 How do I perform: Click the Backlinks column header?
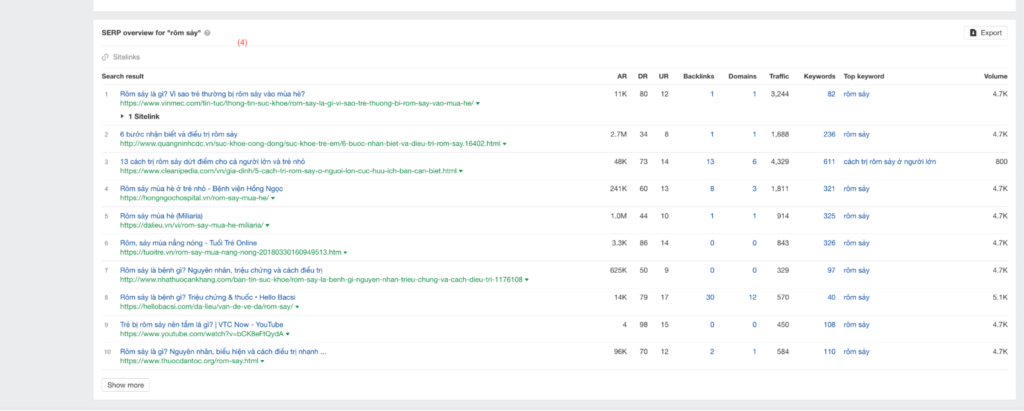699,76
